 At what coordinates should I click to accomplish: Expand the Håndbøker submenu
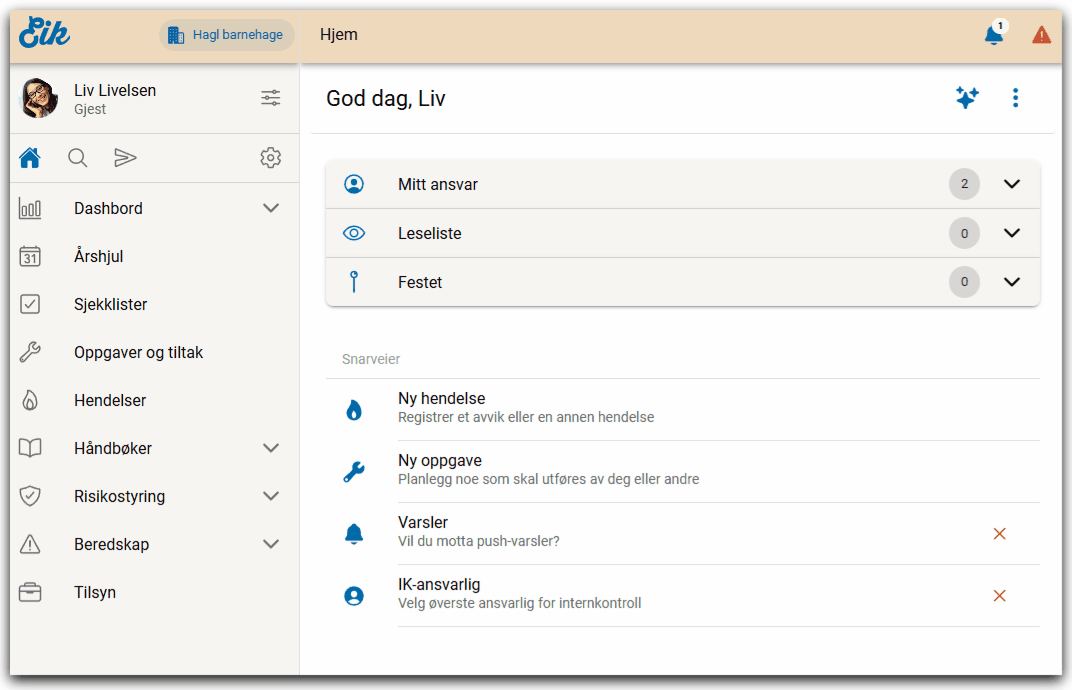point(270,448)
